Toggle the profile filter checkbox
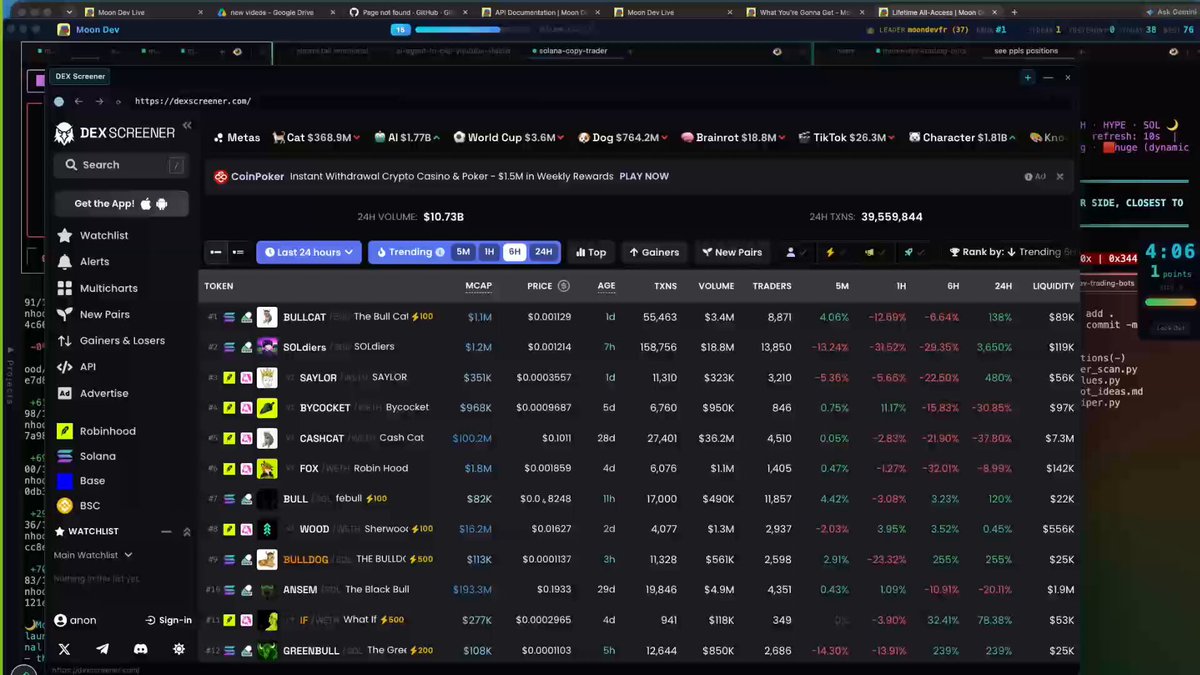Image resolution: width=1200 pixels, height=675 pixels. click(x=797, y=252)
